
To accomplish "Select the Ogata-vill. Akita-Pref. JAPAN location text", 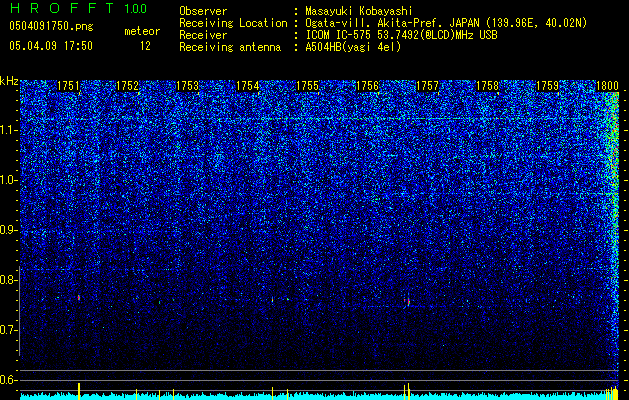I will click(446, 23).
